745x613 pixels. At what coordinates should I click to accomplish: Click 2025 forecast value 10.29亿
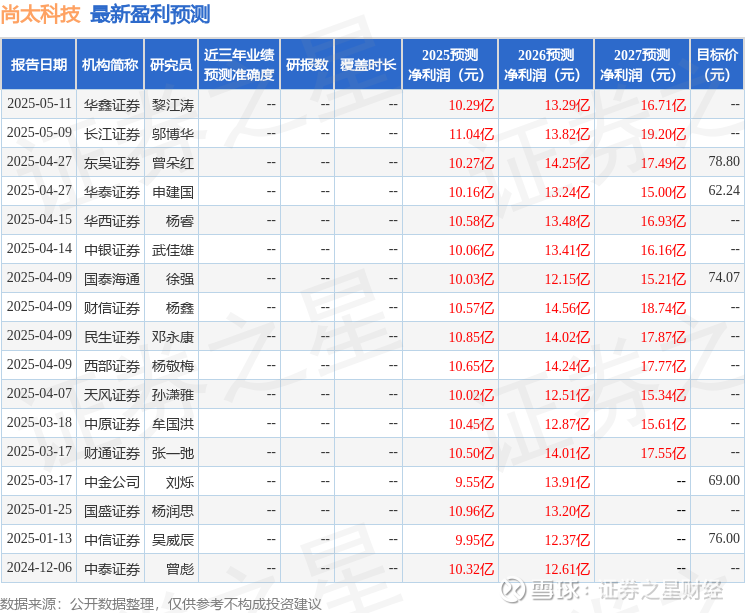coord(471,105)
